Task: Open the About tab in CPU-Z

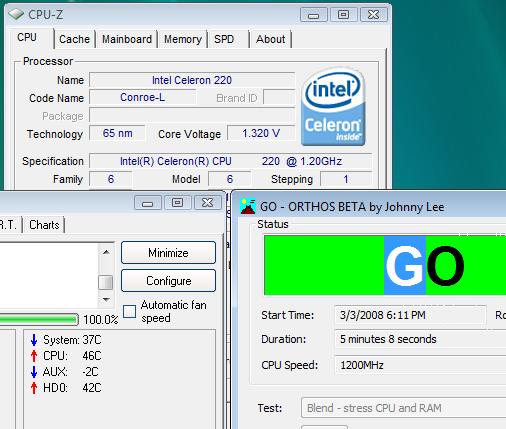Action: click(270, 39)
